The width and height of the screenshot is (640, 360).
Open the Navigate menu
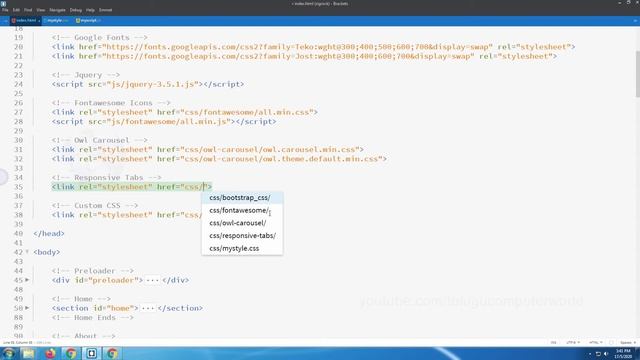coord(57,10)
